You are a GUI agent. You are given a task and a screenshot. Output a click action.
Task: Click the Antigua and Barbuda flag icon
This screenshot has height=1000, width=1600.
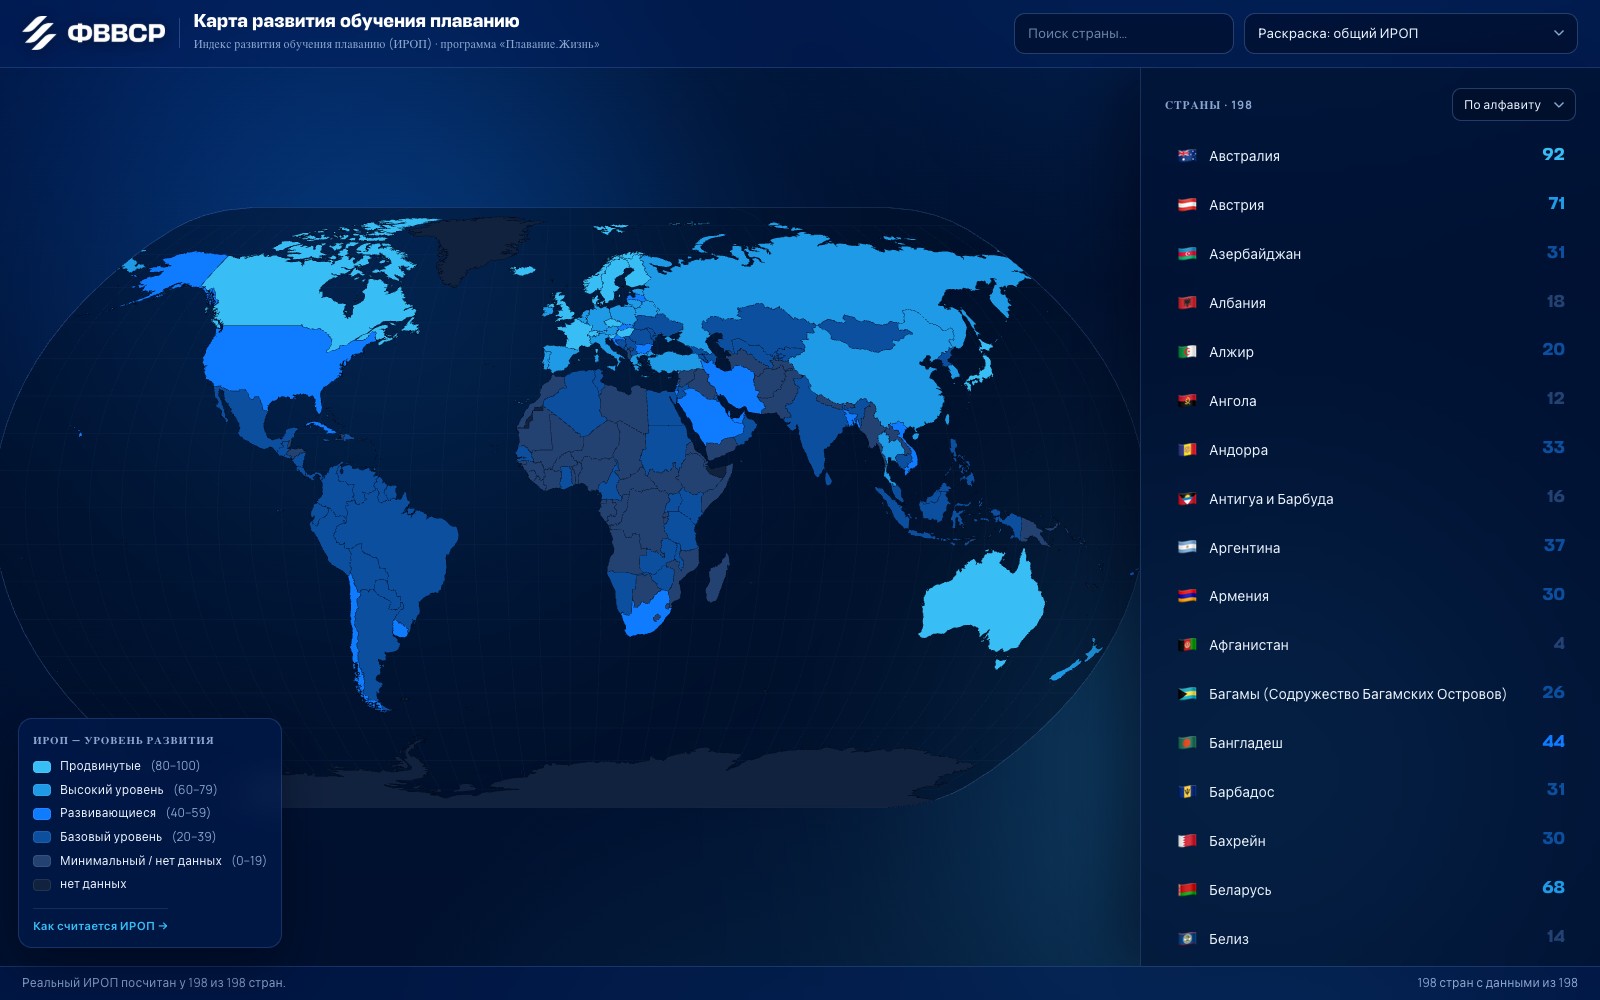1187,498
